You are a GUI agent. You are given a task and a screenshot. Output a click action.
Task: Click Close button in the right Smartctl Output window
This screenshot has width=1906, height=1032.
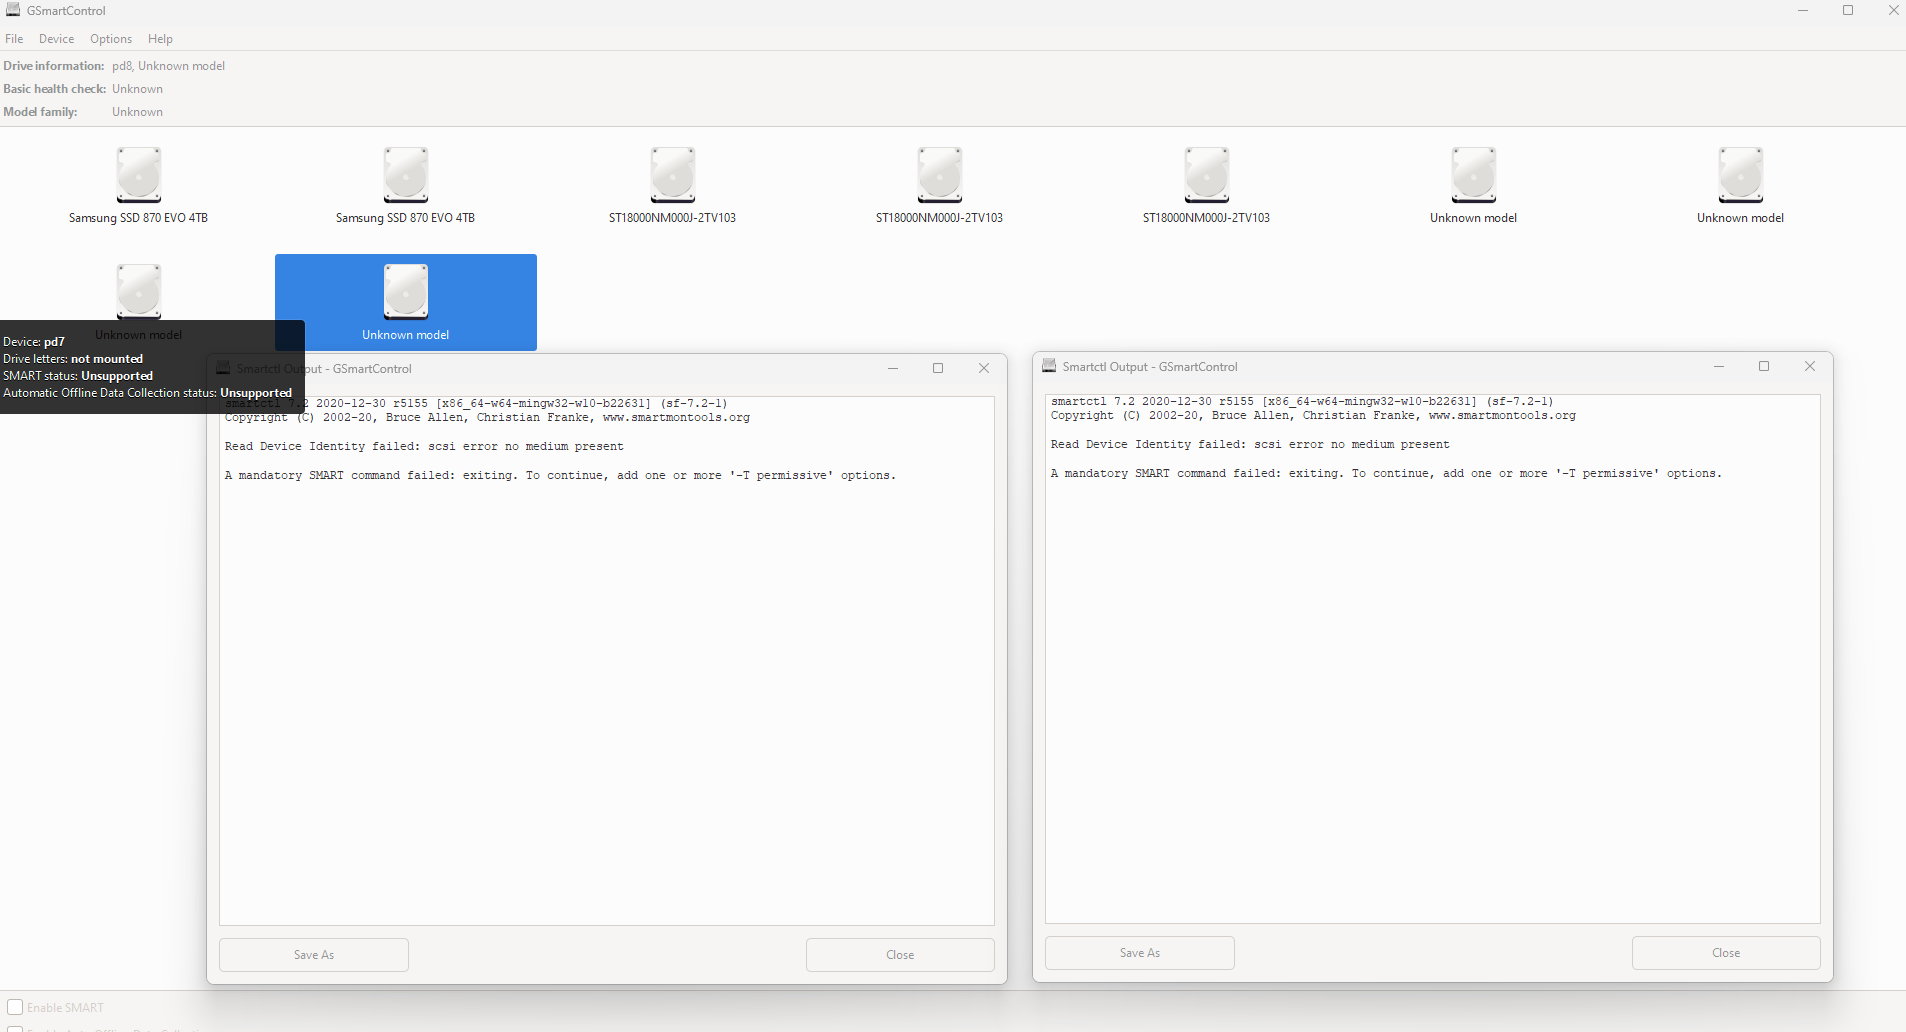(1726, 953)
